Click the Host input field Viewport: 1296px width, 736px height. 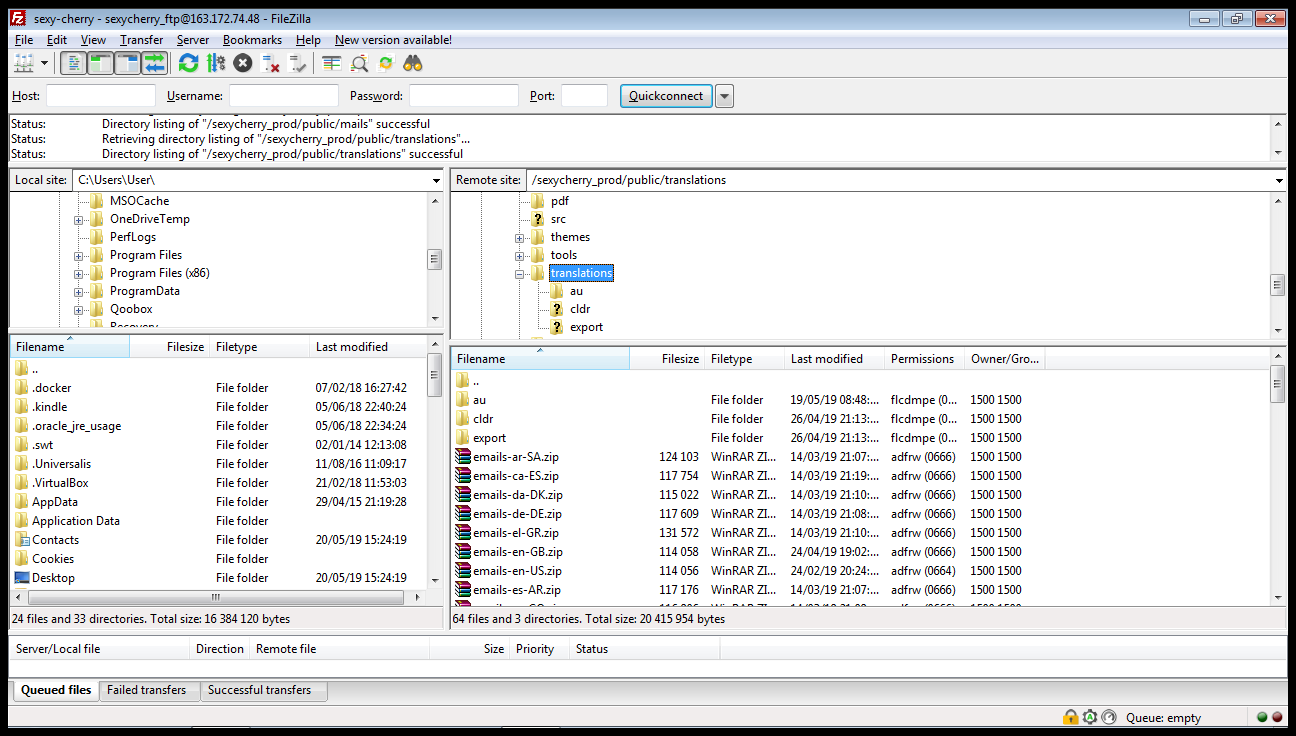[101, 96]
